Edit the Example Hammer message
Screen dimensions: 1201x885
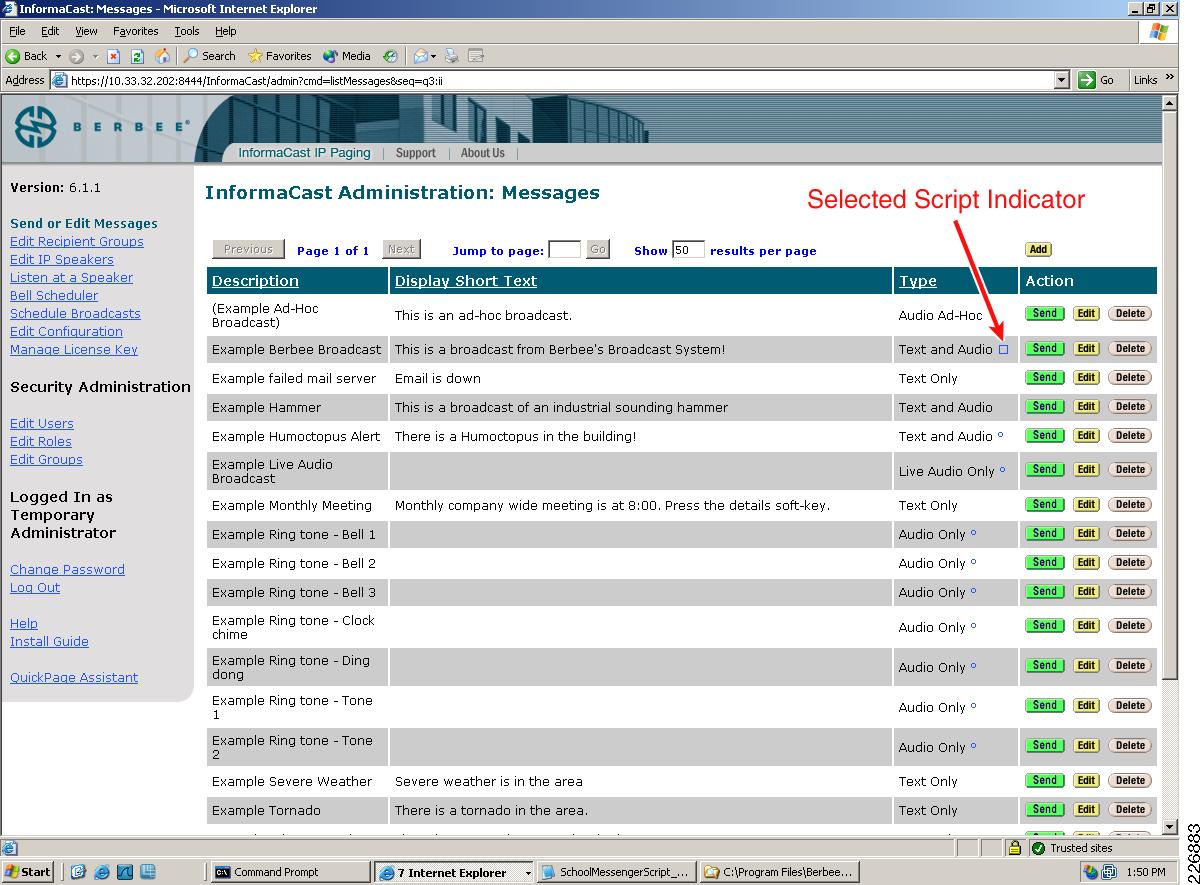[x=1086, y=406]
